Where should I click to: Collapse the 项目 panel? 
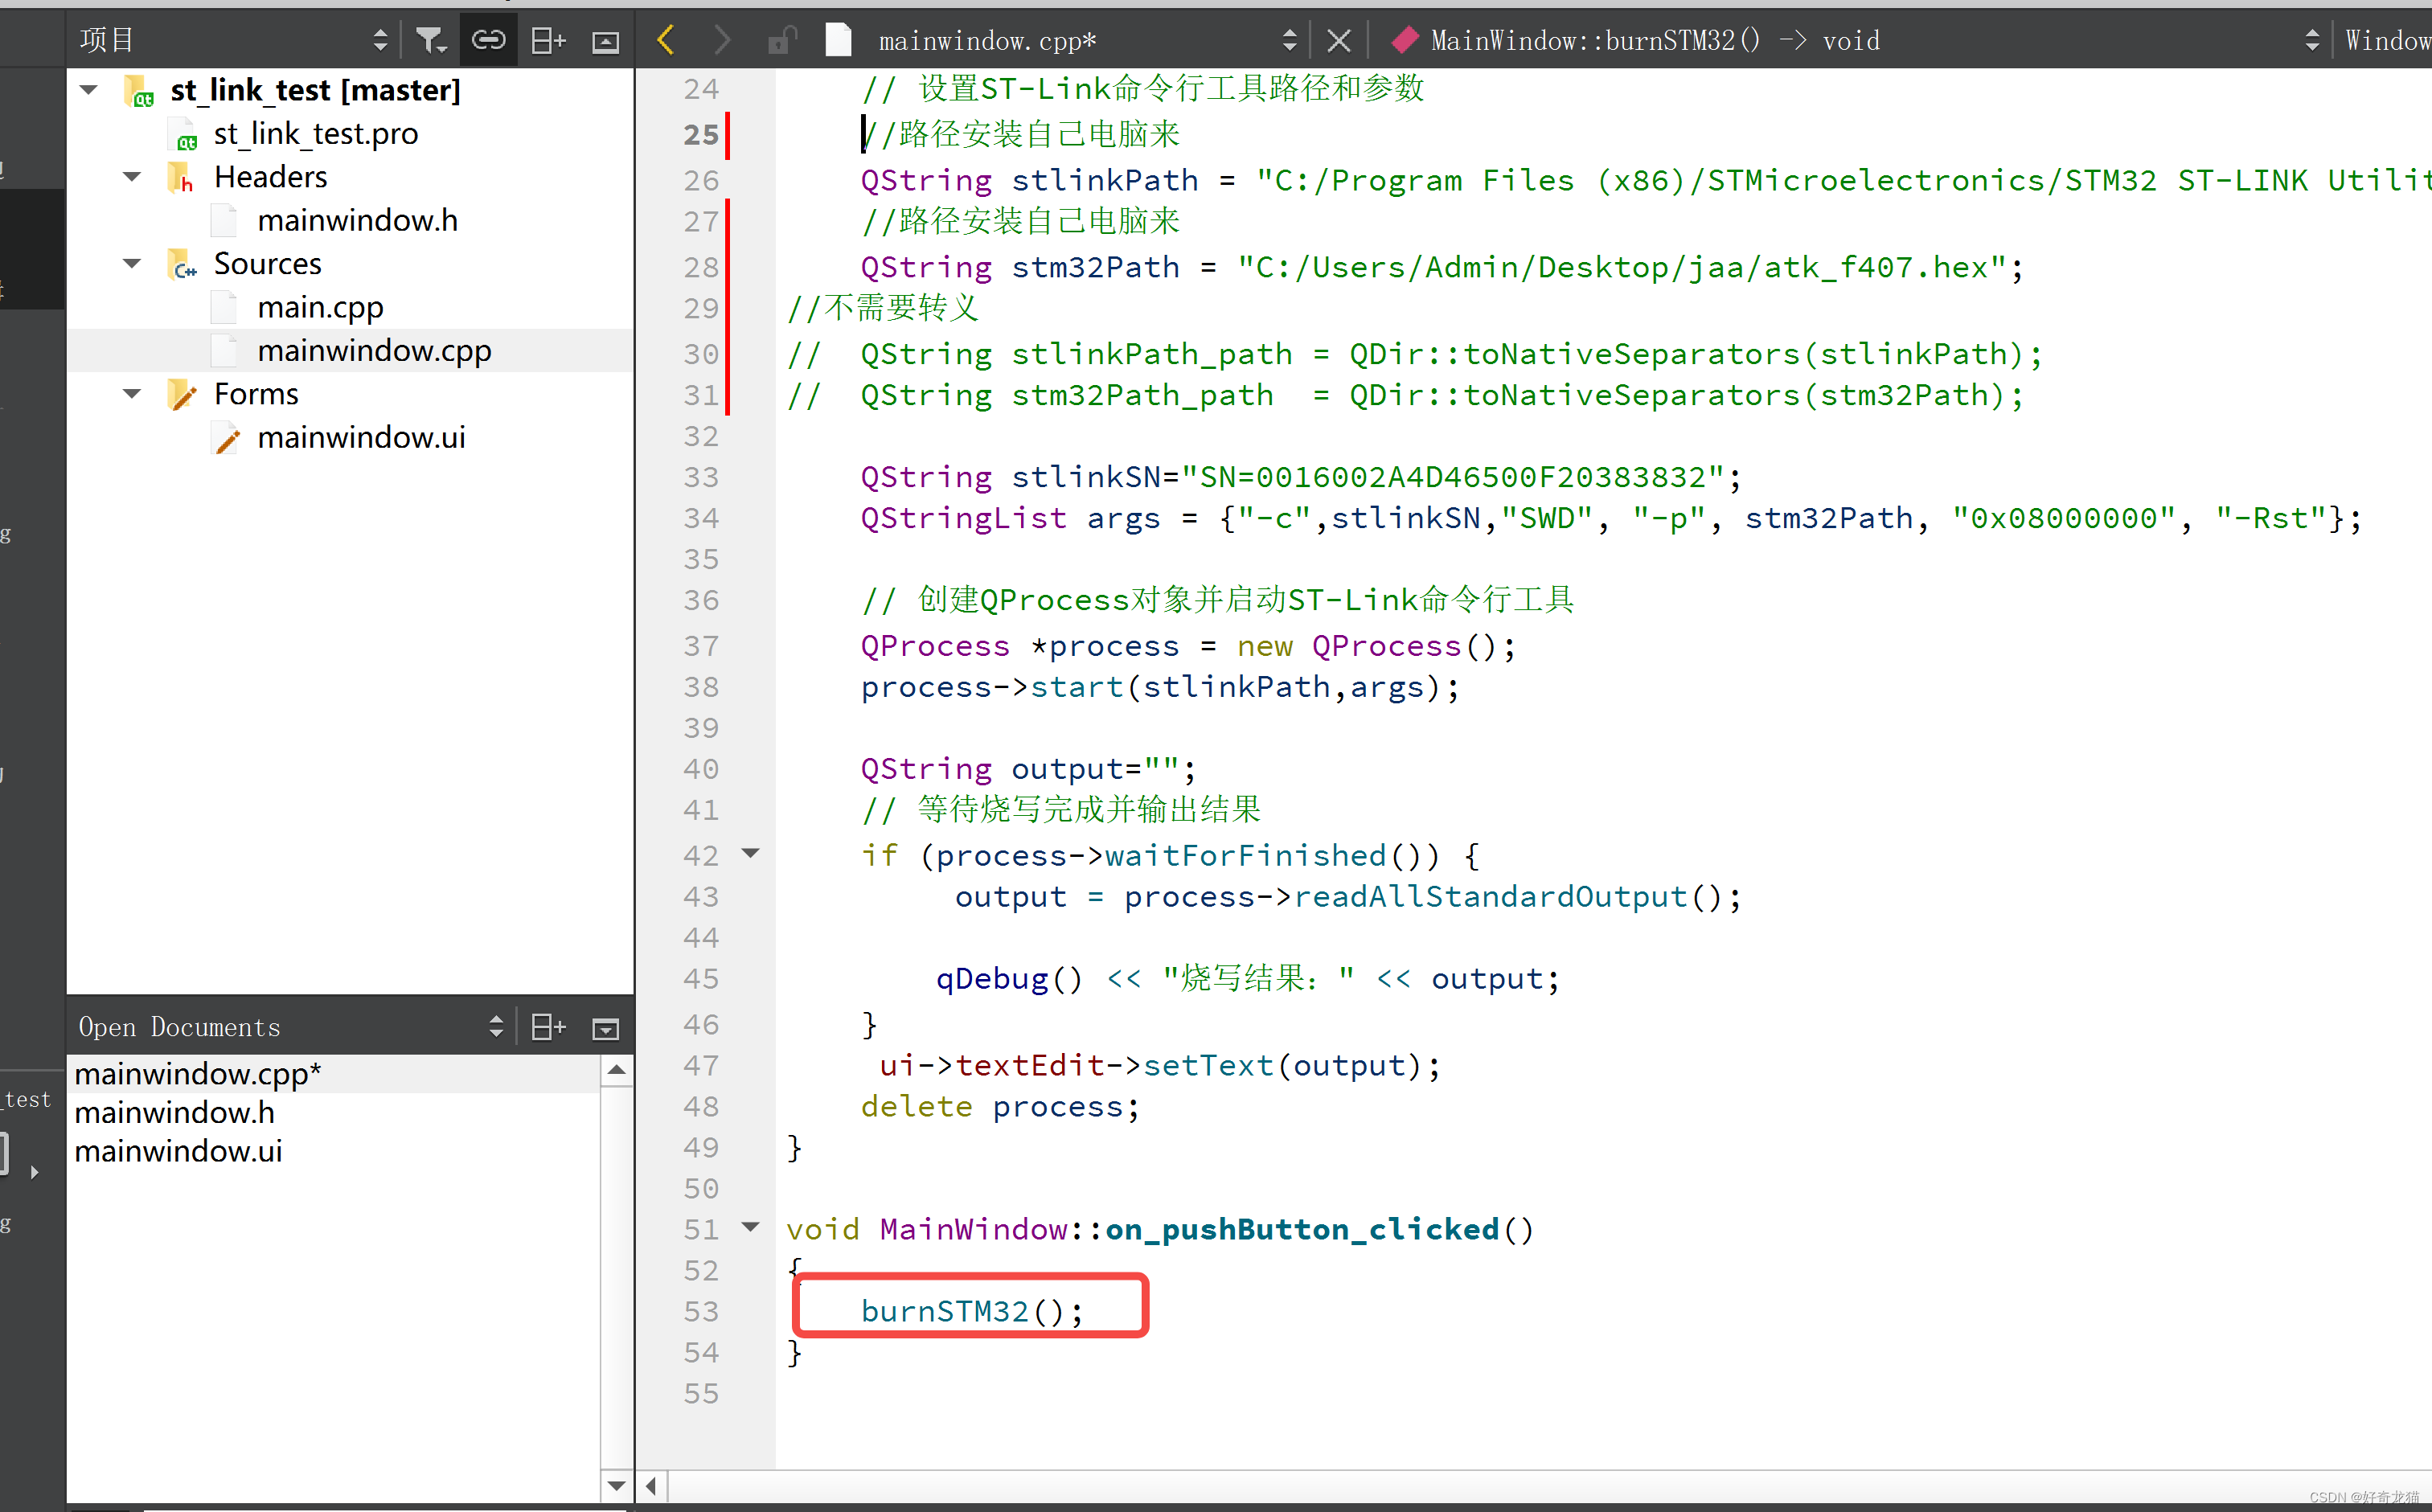(606, 39)
